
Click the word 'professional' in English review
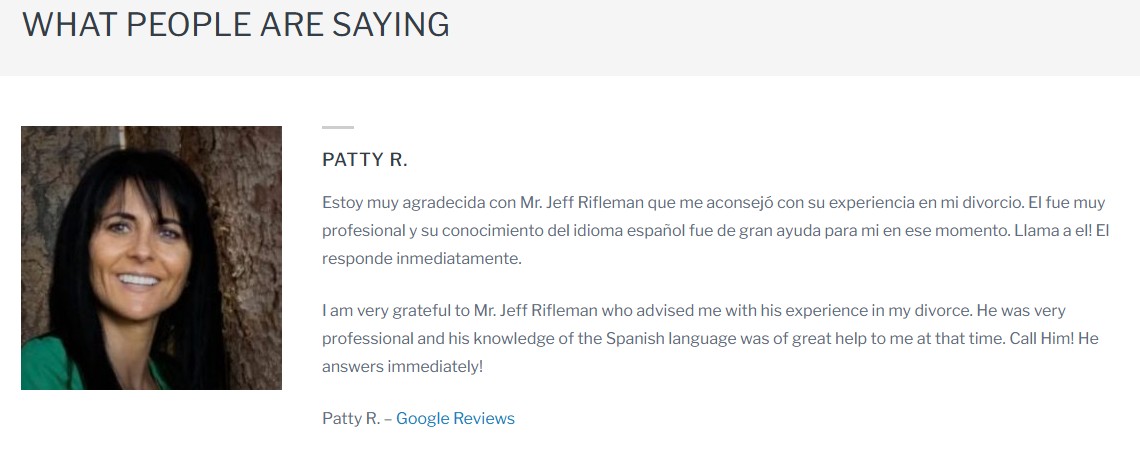[367, 339]
